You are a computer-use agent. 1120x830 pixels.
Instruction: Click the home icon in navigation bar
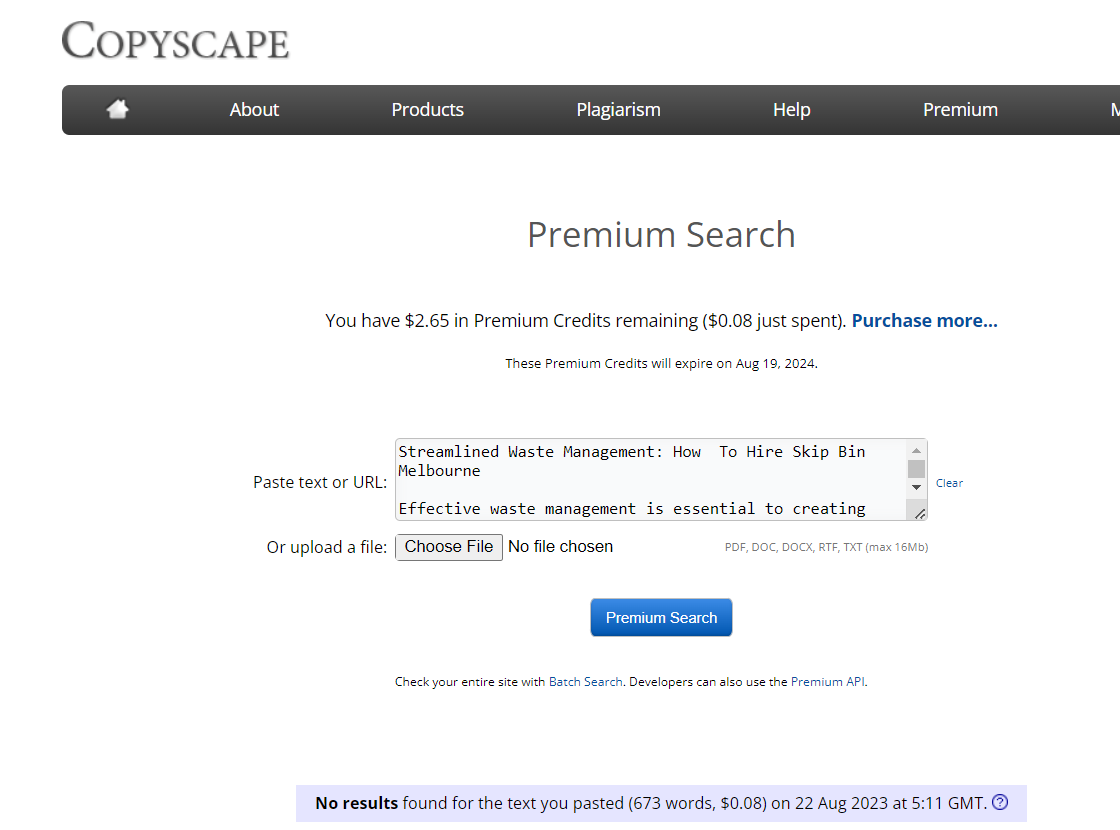118,109
